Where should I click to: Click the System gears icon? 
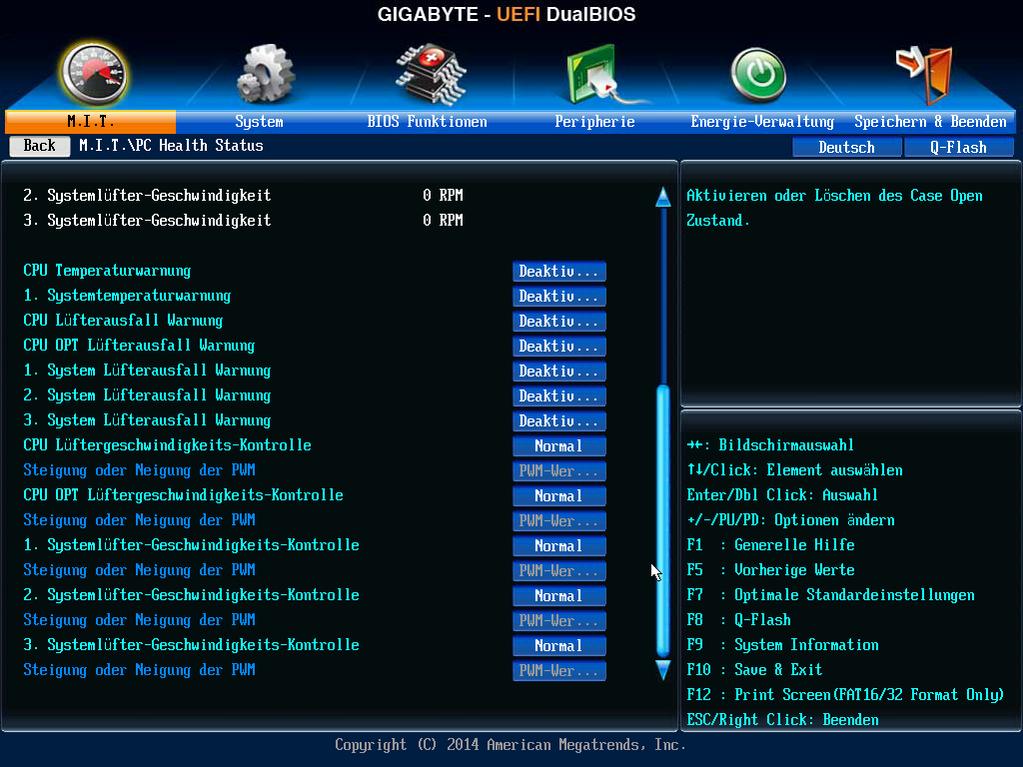click(266, 74)
